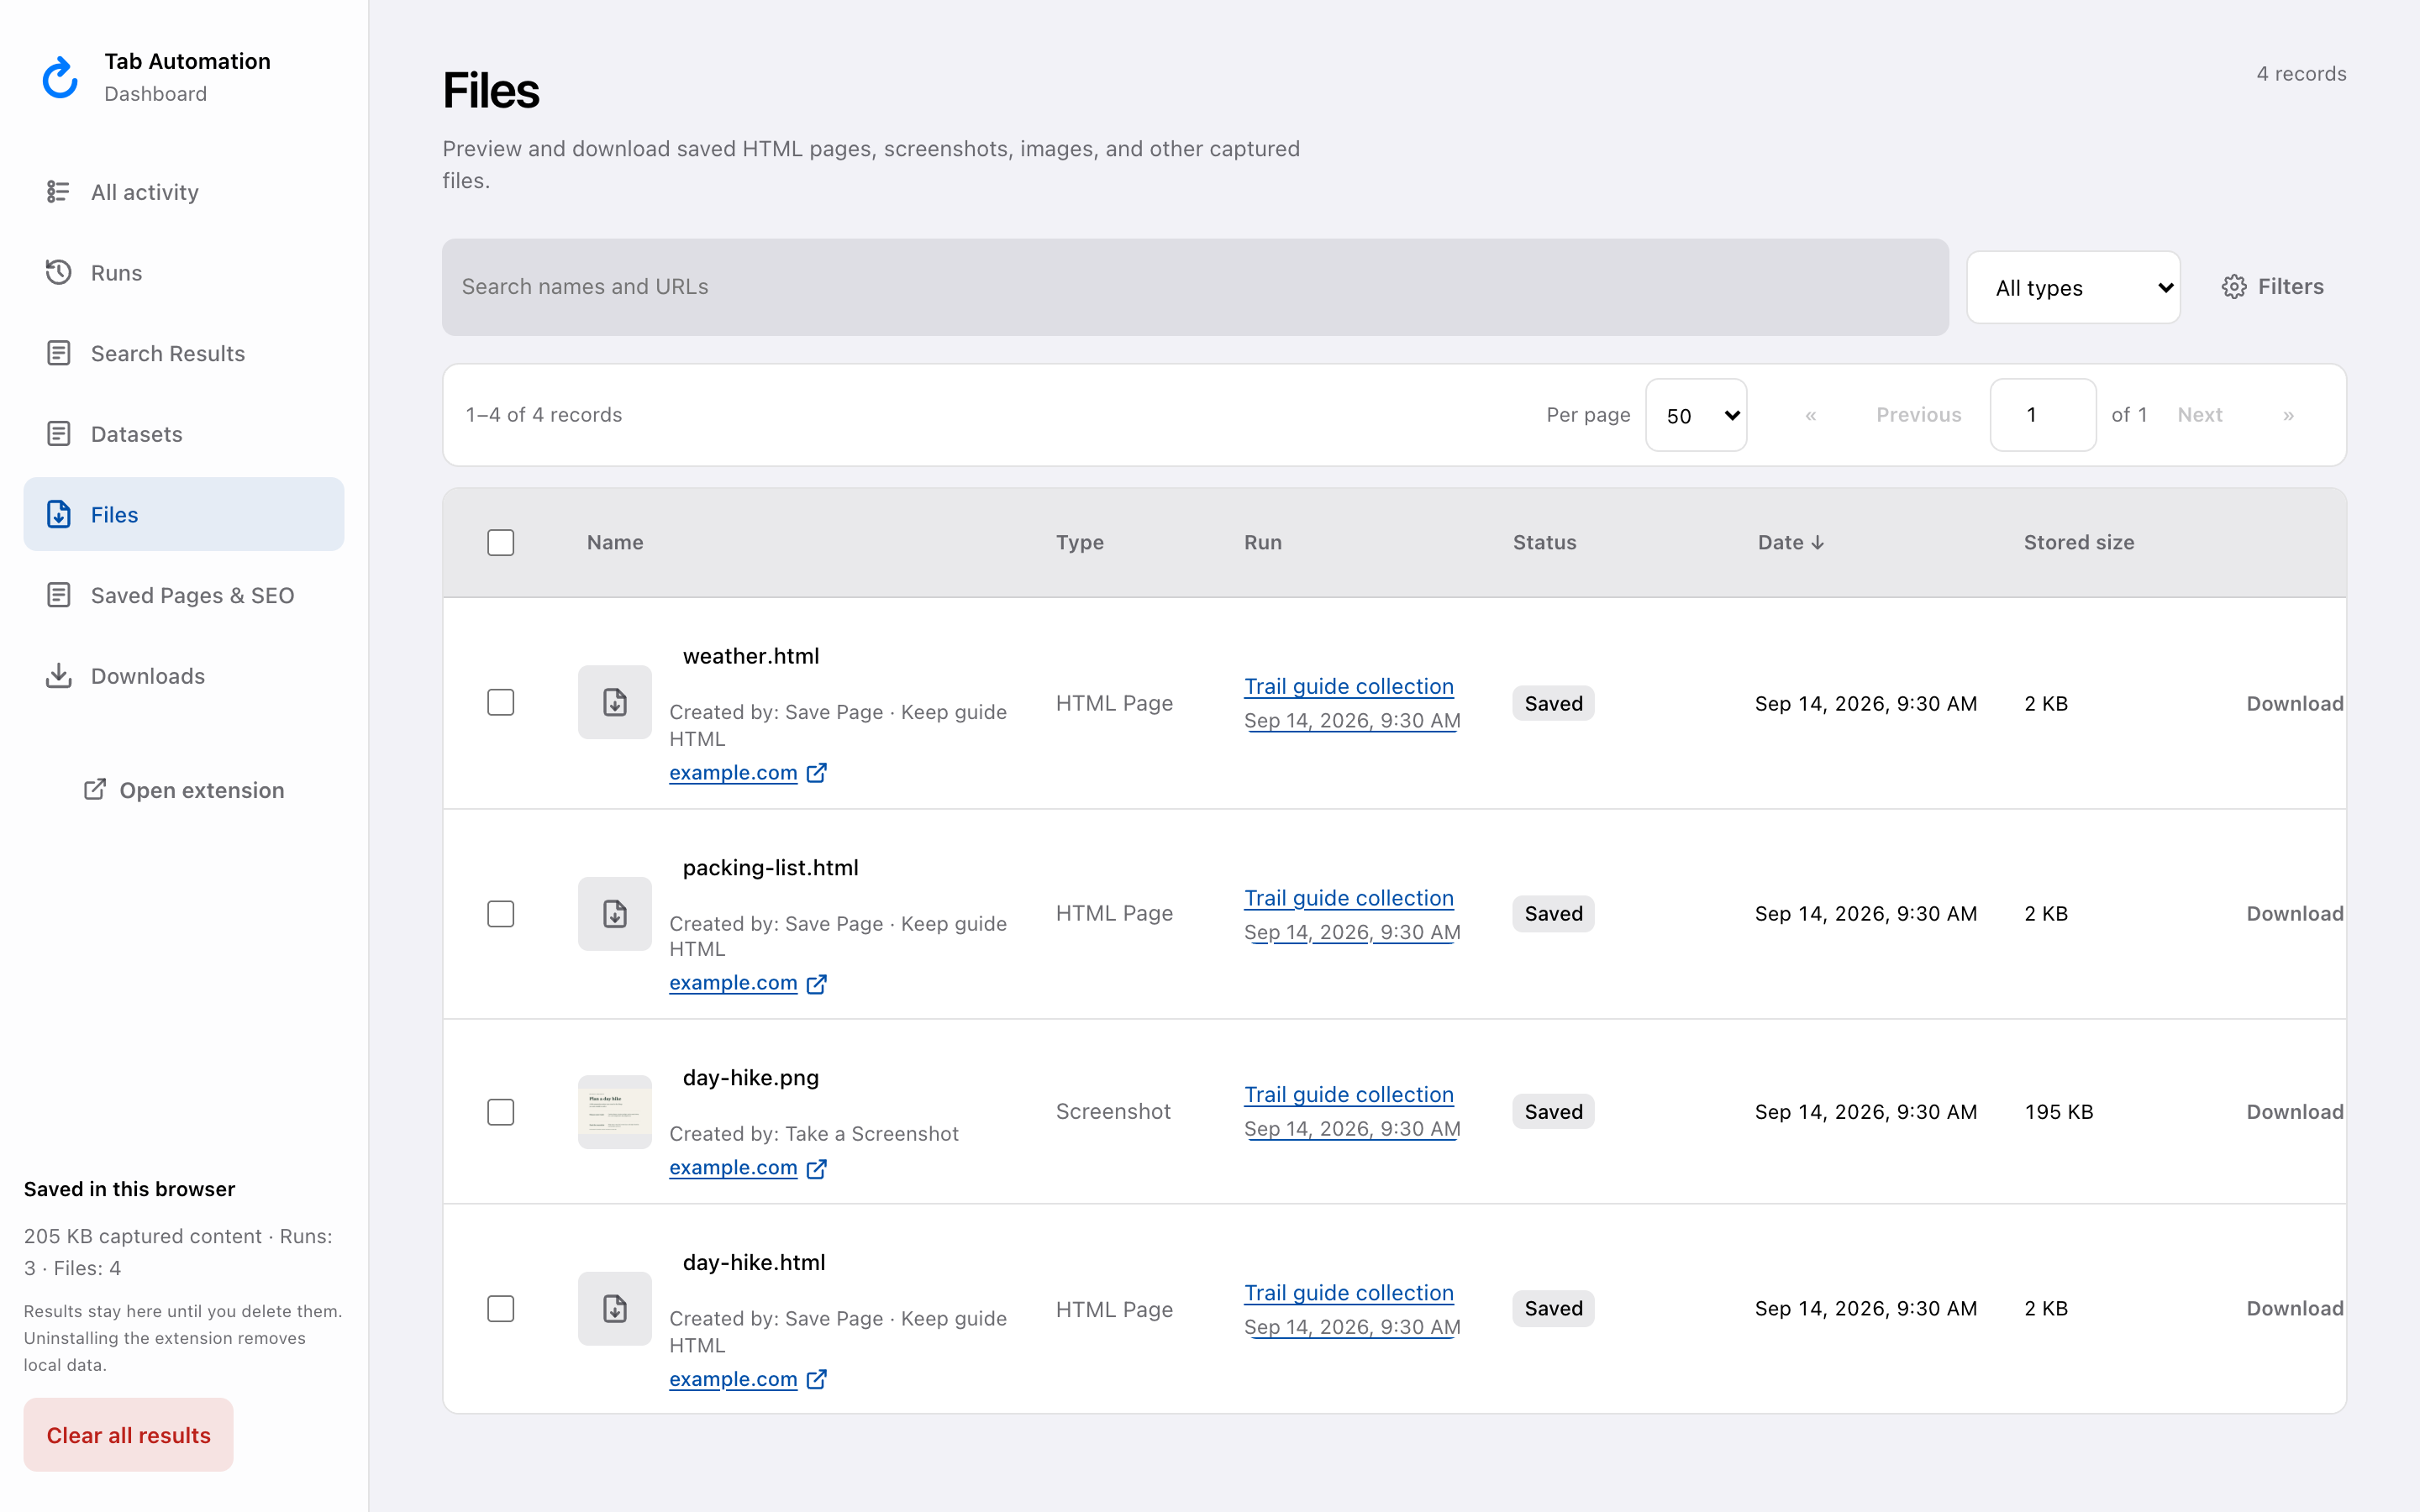Click external-link icon in weather.html row

(x=817, y=773)
